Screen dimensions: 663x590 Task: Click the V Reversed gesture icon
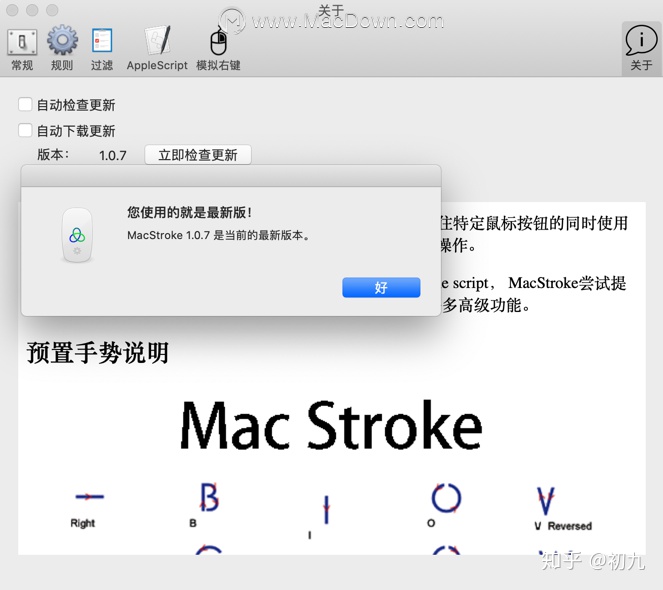[x=545, y=501]
